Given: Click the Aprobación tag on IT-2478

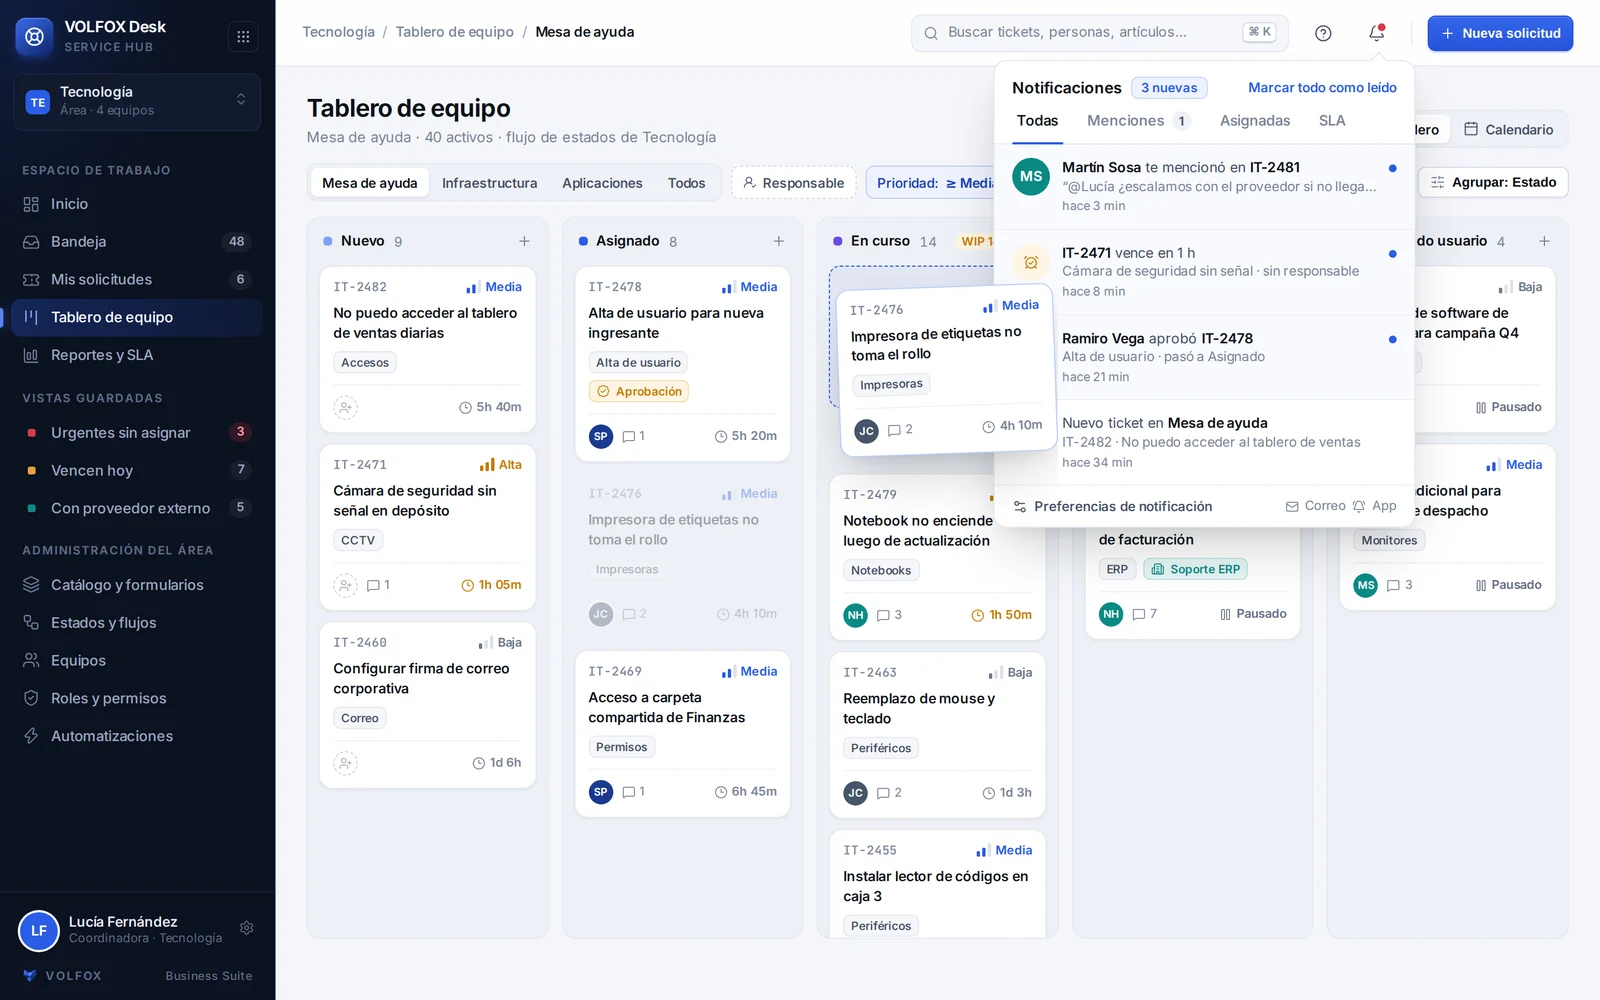Looking at the screenshot, I should [638, 392].
